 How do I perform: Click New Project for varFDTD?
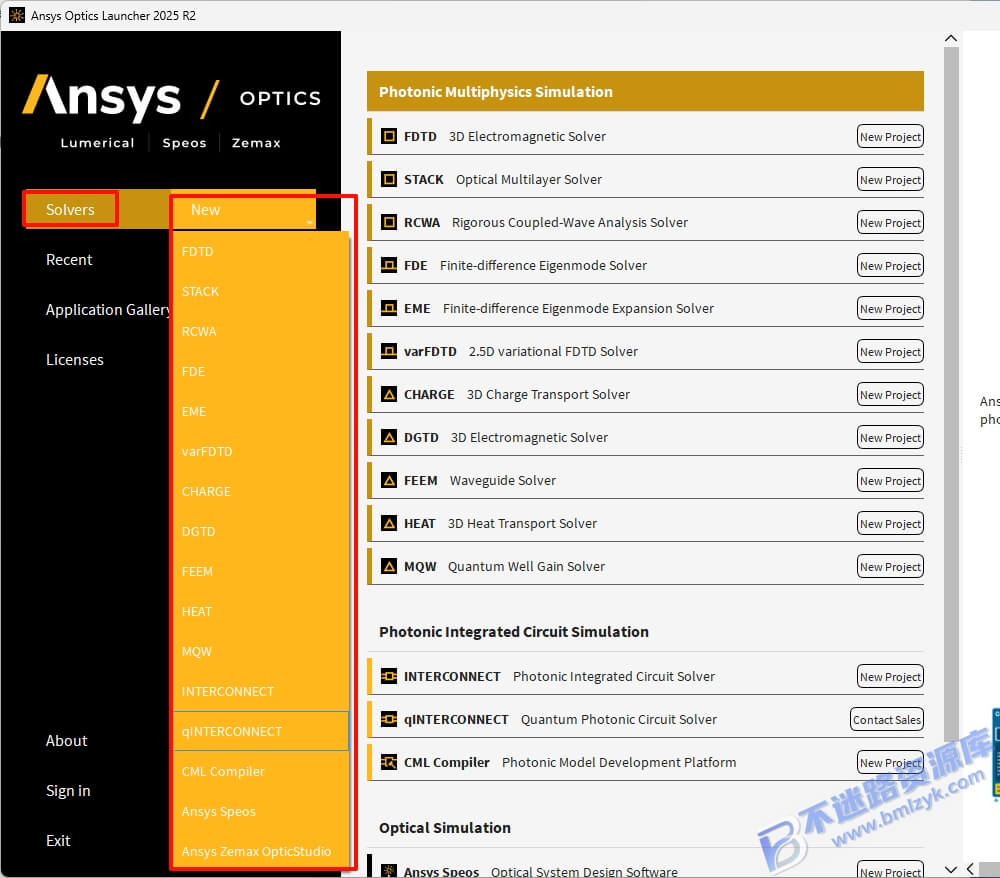tap(890, 352)
